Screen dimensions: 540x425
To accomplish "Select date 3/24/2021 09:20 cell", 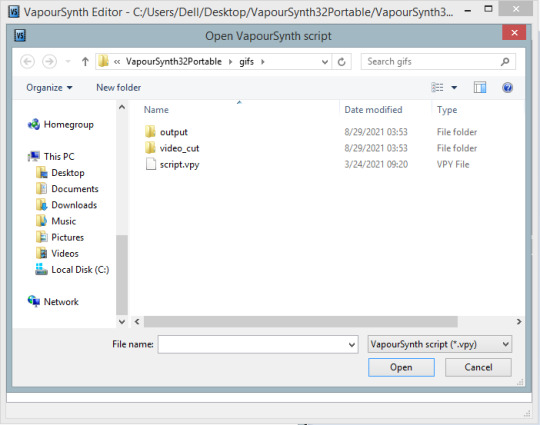I will (376, 164).
